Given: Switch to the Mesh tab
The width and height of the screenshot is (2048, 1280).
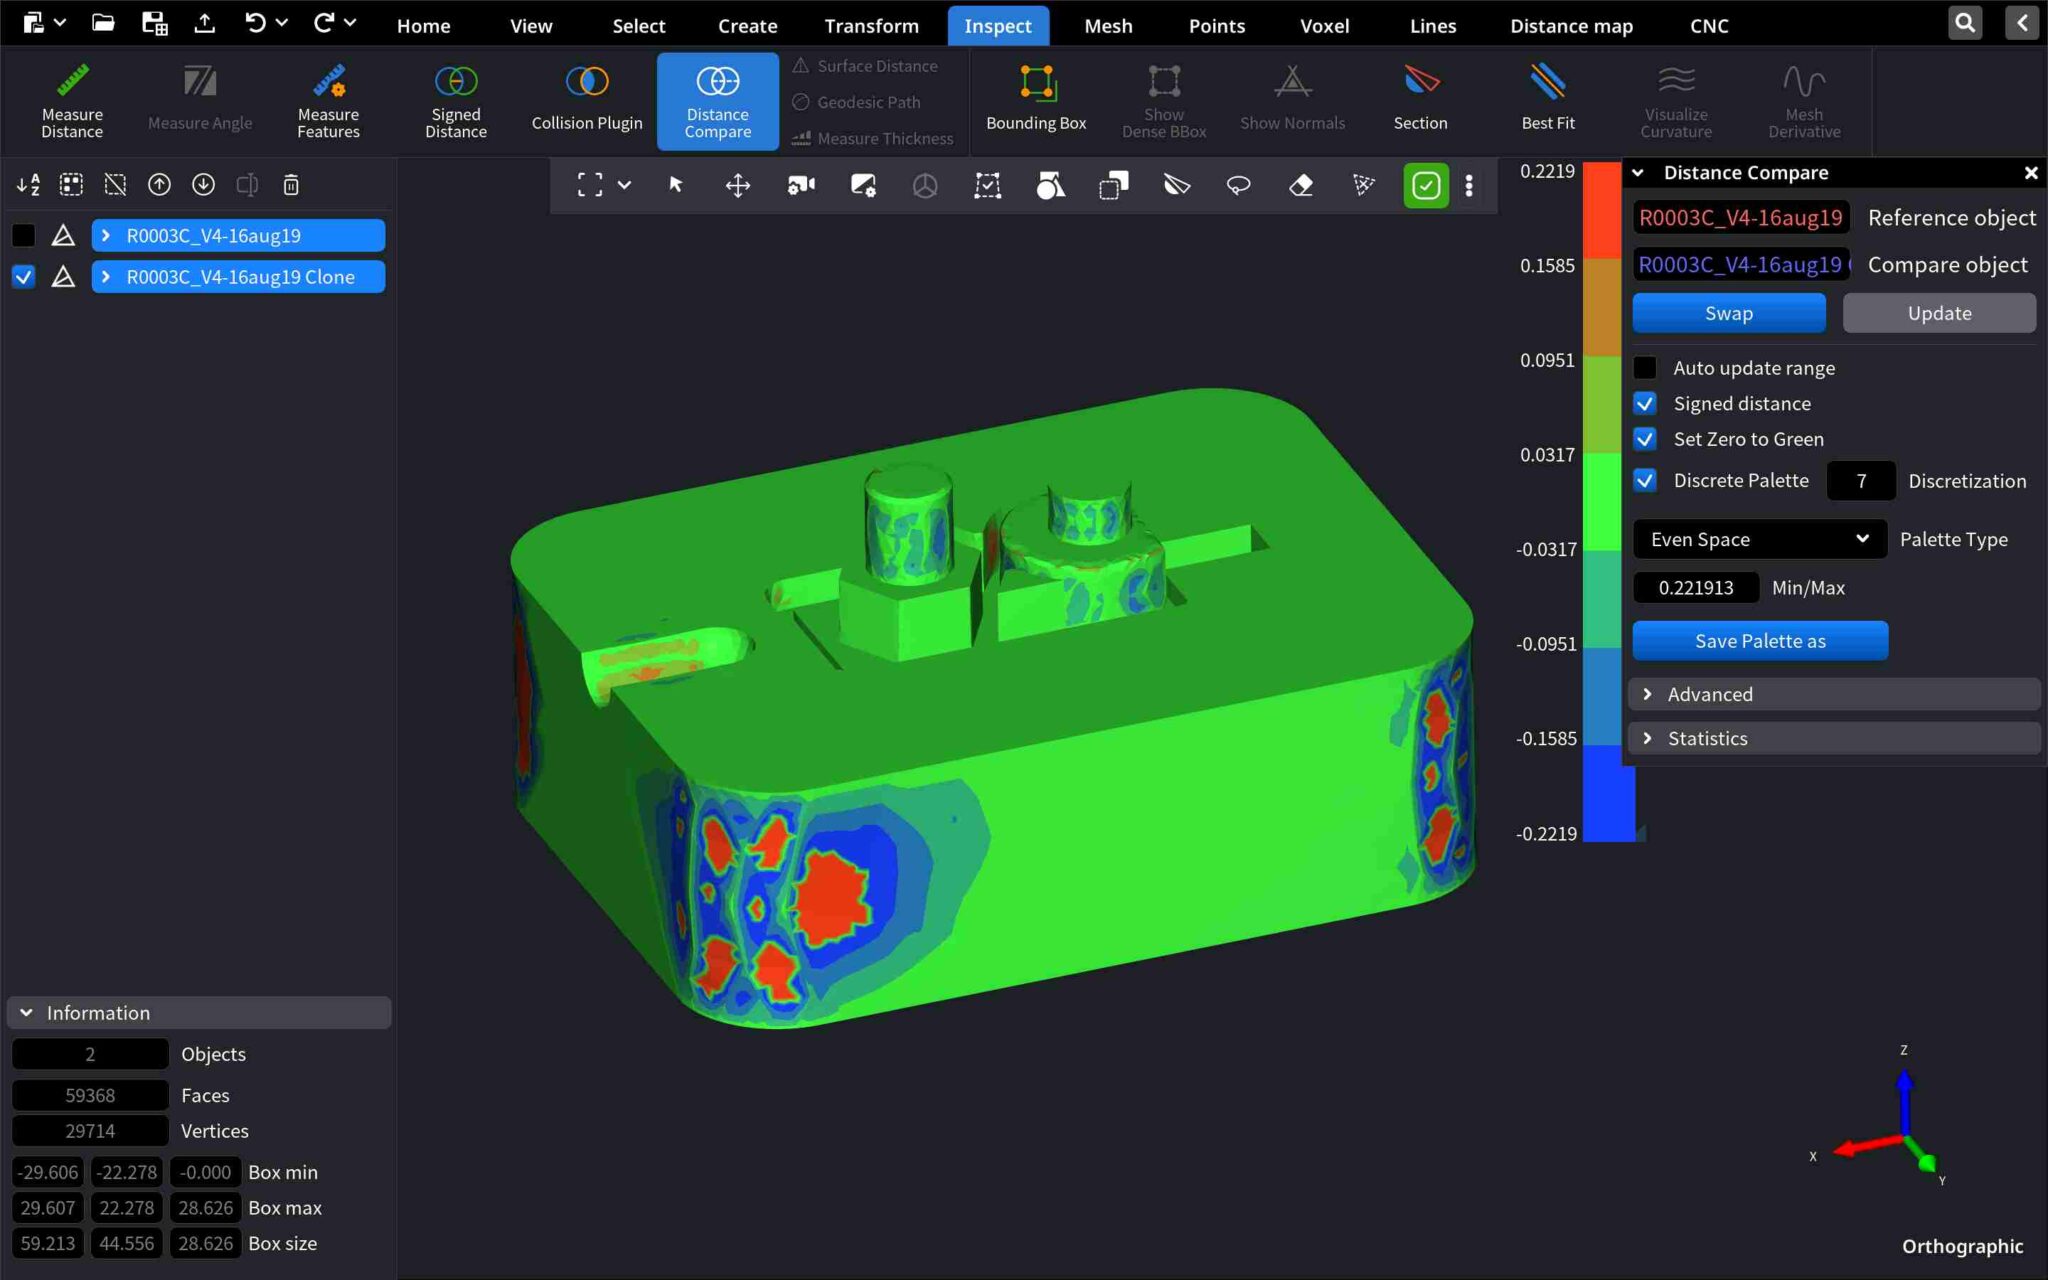Looking at the screenshot, I should (1107, 25).
